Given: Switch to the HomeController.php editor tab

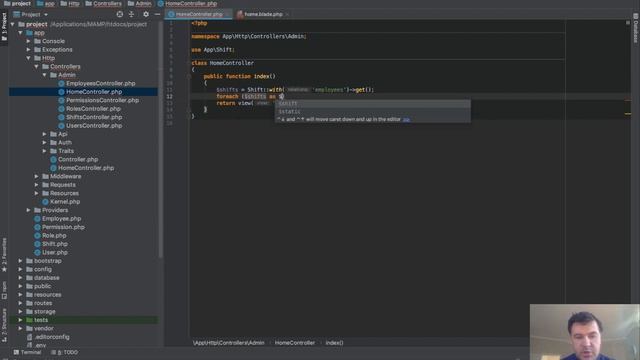Looking at the screenshot, I should (x=199, y=14).
